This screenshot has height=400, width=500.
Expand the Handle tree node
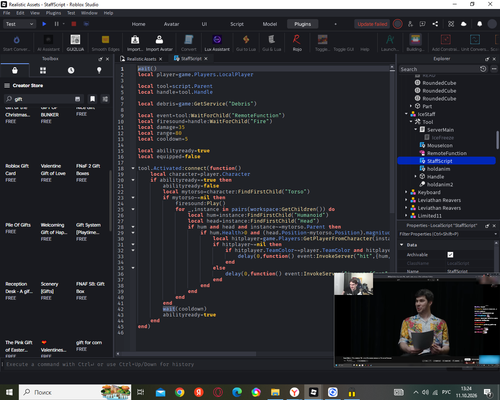[x=416, y=176]
